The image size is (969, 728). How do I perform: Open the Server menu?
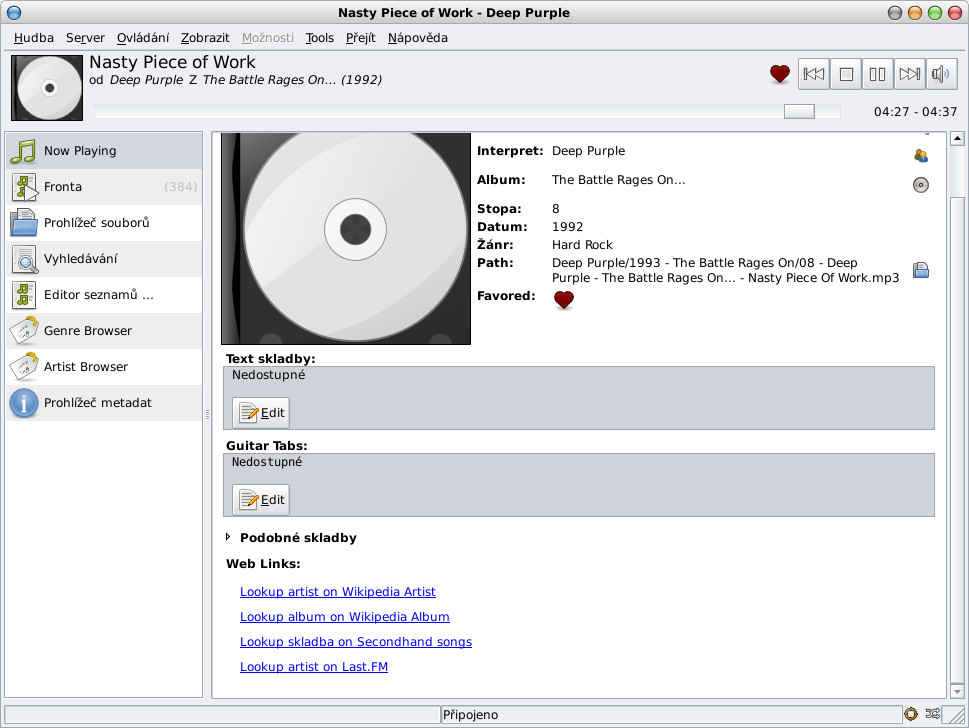coord(85,38)
